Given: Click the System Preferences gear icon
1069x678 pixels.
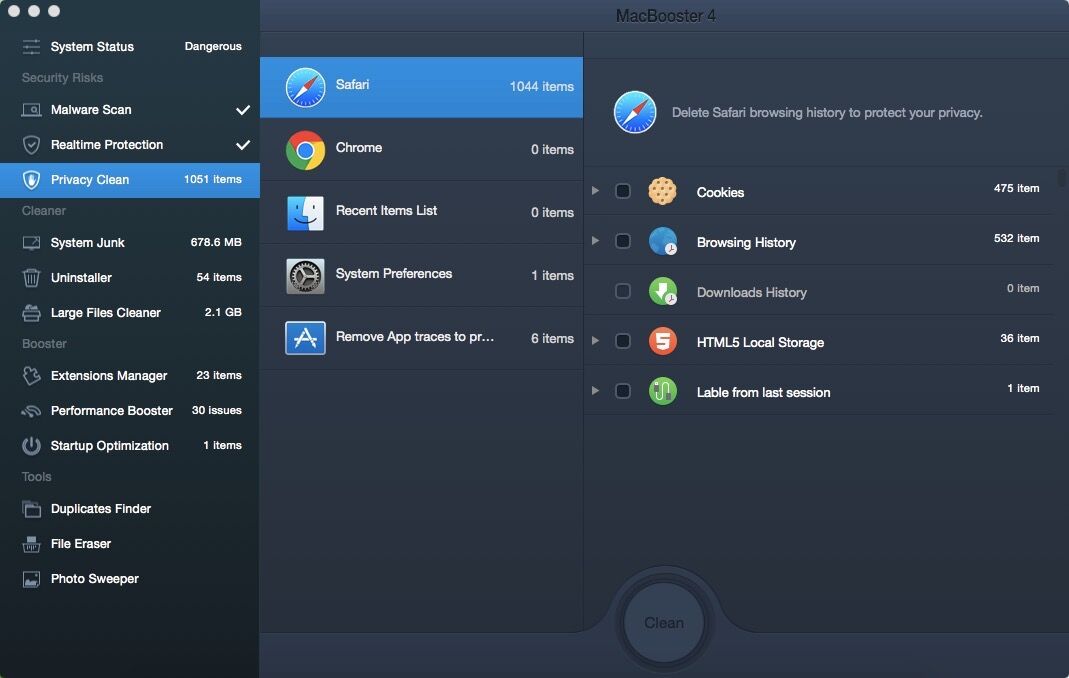Looking at the screenshot, I should tap(305, 276).
